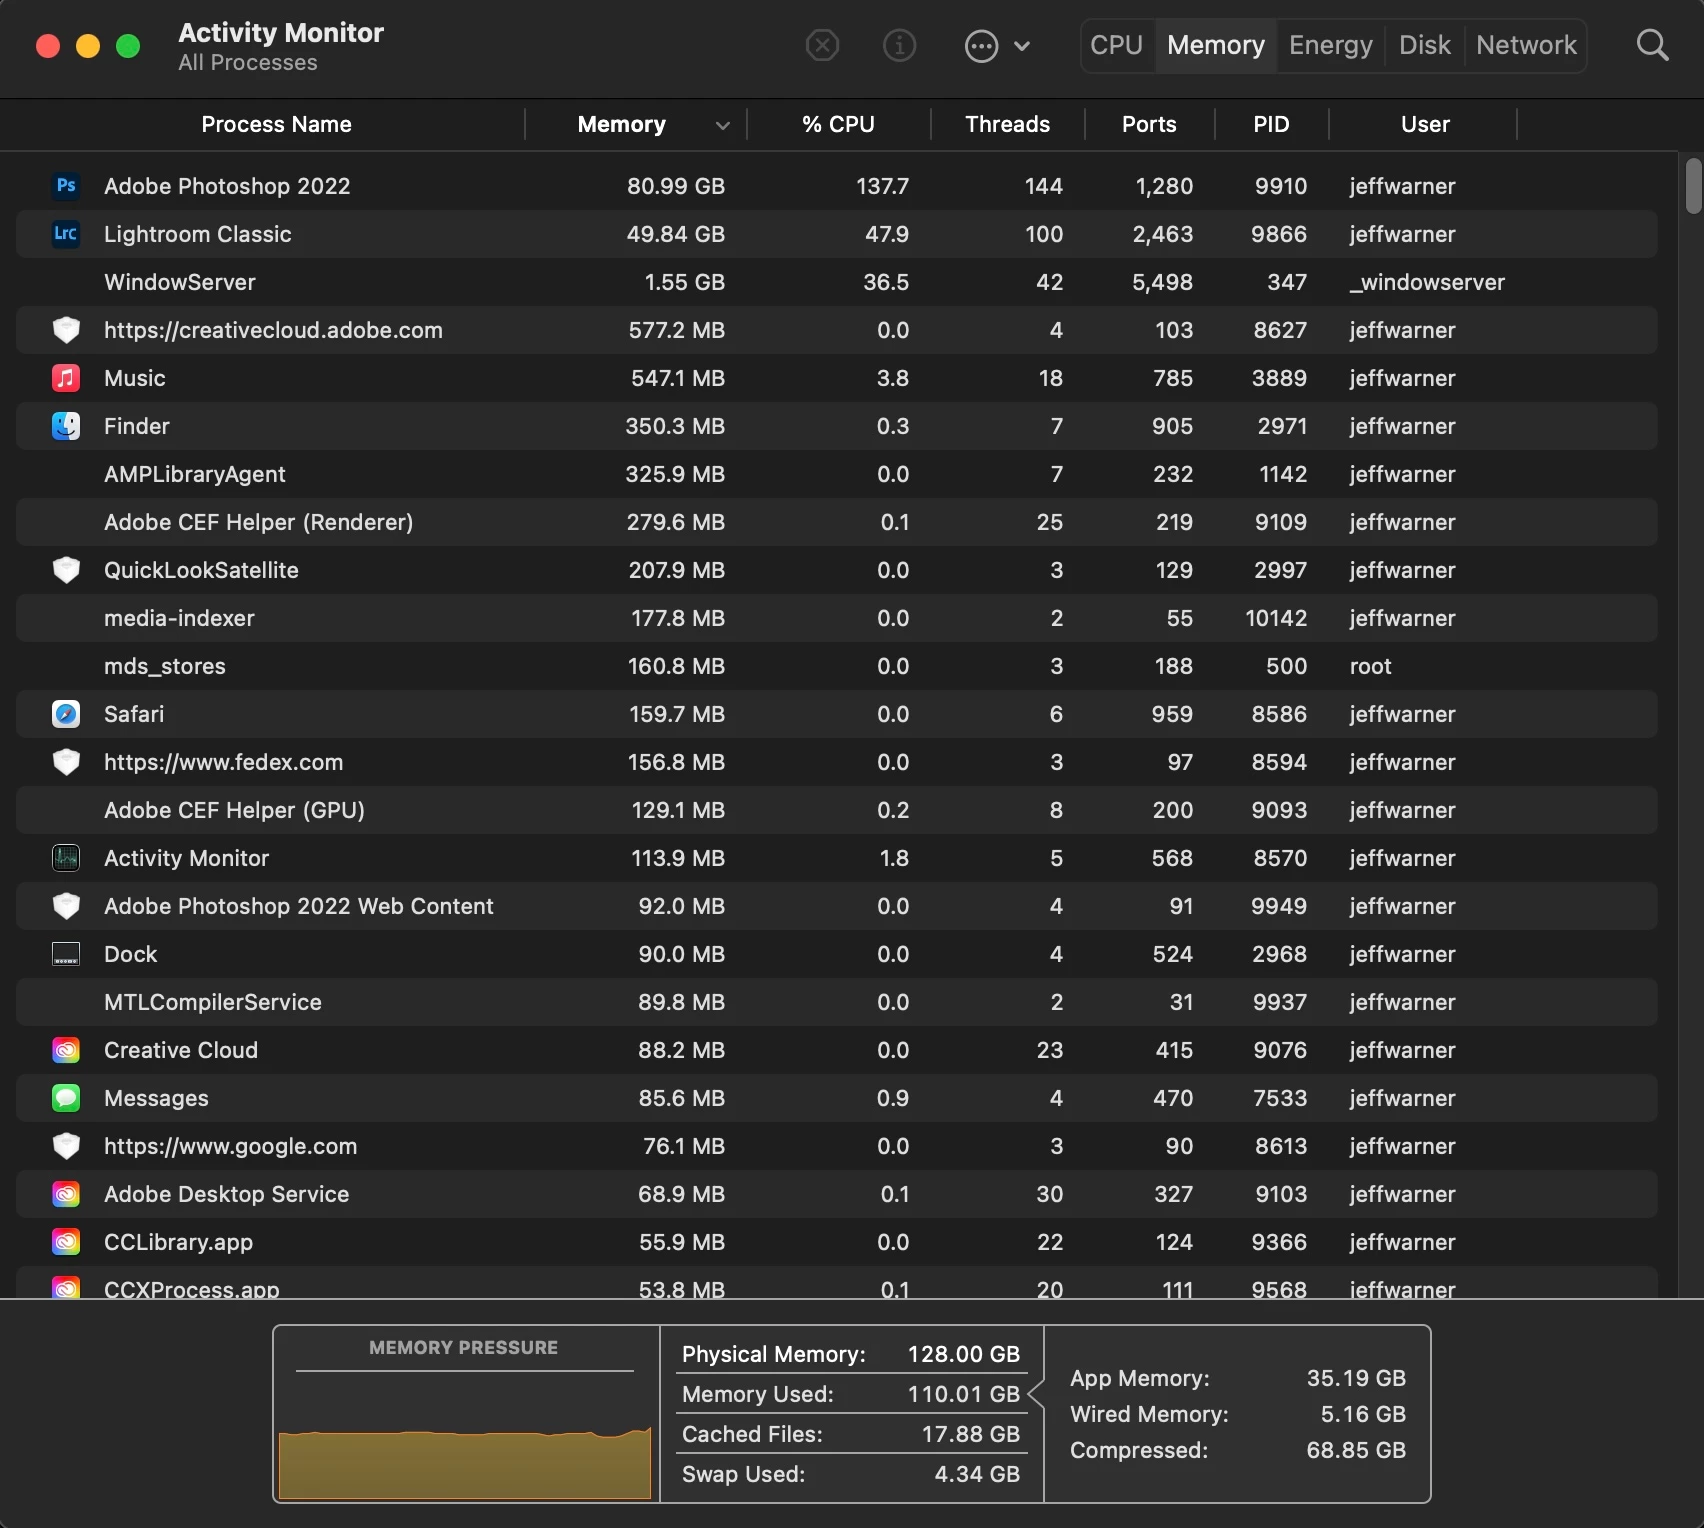Click the _windowserver user cell

point(1427,282)
